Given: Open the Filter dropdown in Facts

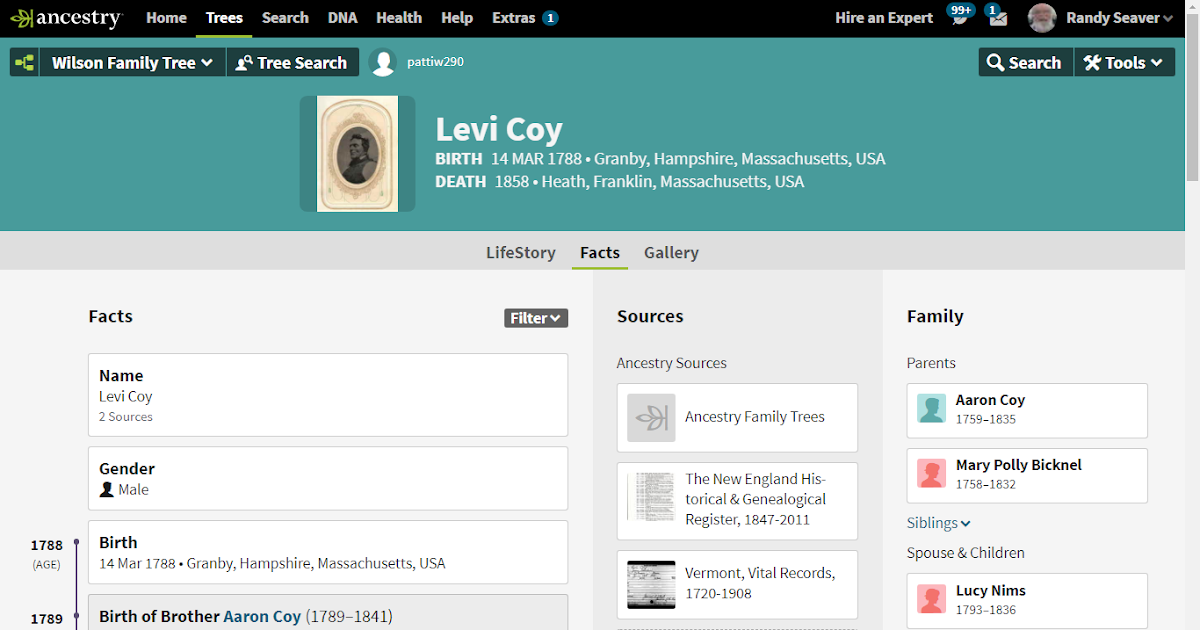Looking at the screenshot, I should point(536,317).
